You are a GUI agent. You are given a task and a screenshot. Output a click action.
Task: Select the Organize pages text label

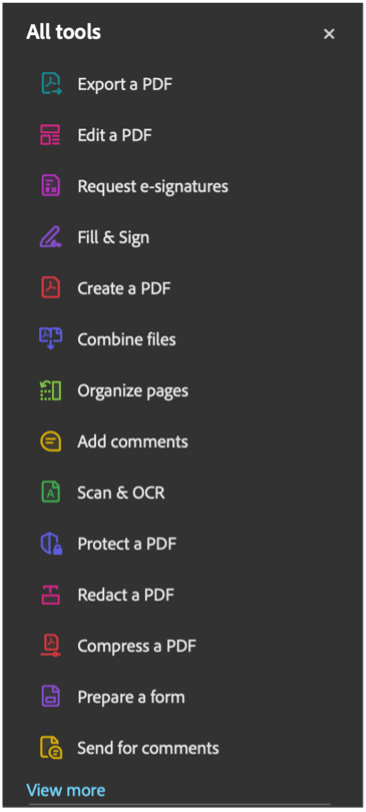[133, 391]
